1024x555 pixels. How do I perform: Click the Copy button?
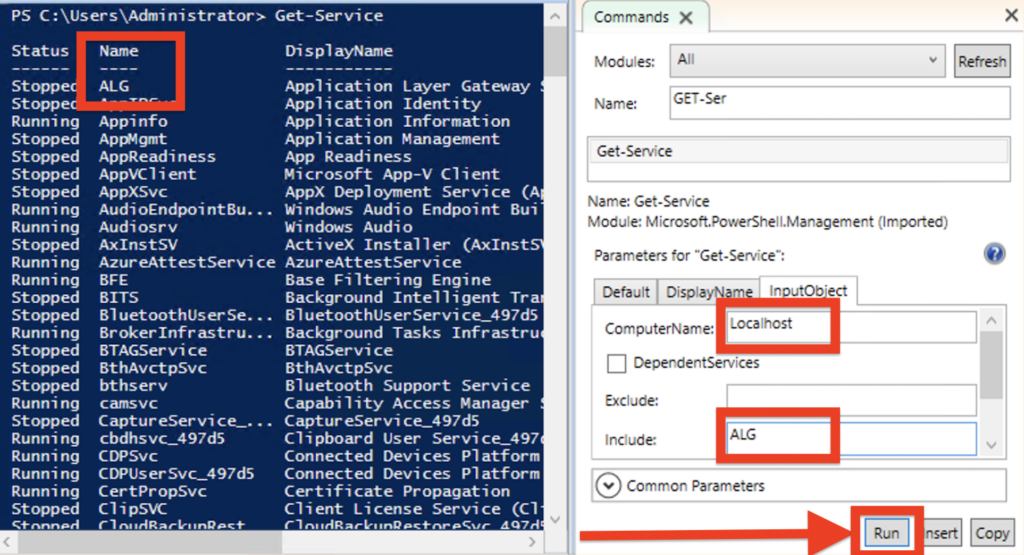click(x=991, y=533)
